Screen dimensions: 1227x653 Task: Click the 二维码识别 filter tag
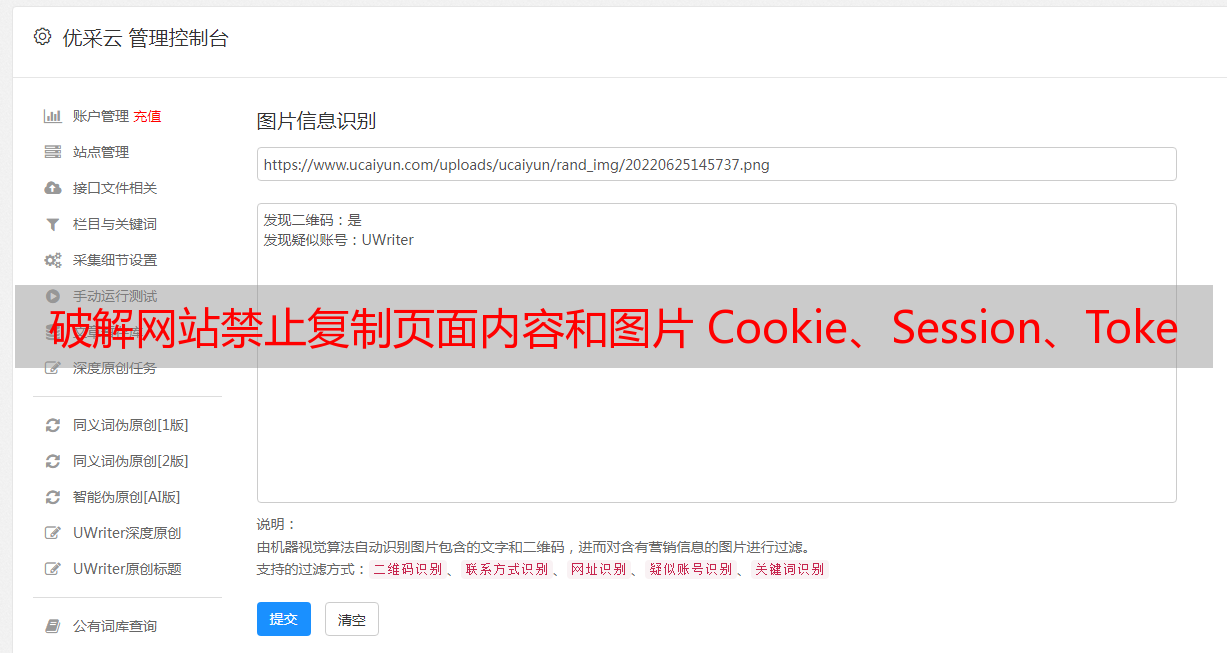(x=407, y=569)
